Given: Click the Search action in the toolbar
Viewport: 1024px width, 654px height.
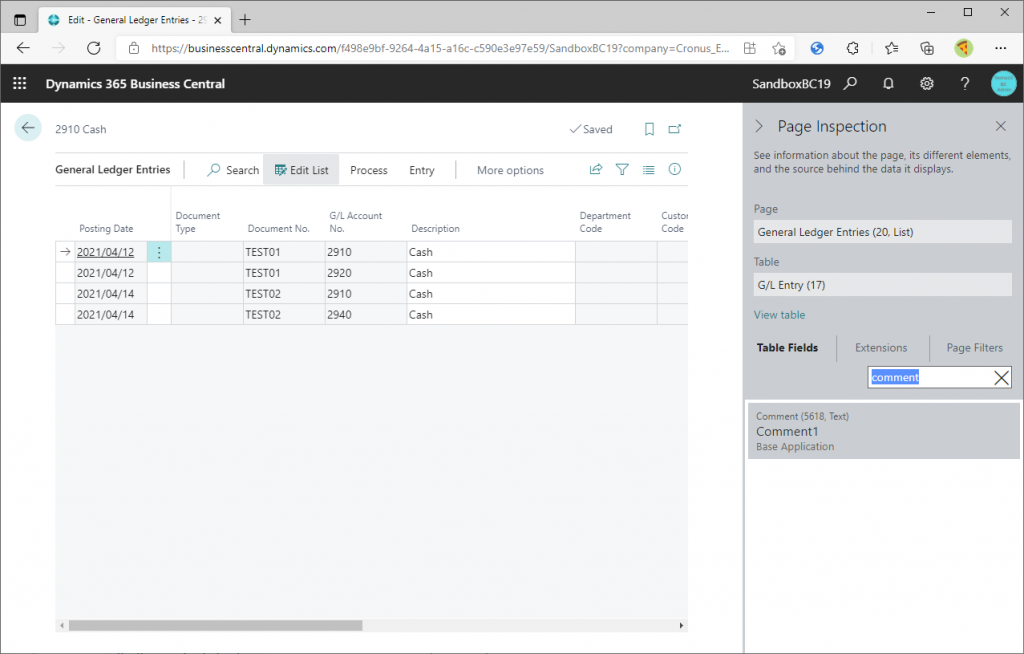Looking at the screenshot, I should (233, 170).
